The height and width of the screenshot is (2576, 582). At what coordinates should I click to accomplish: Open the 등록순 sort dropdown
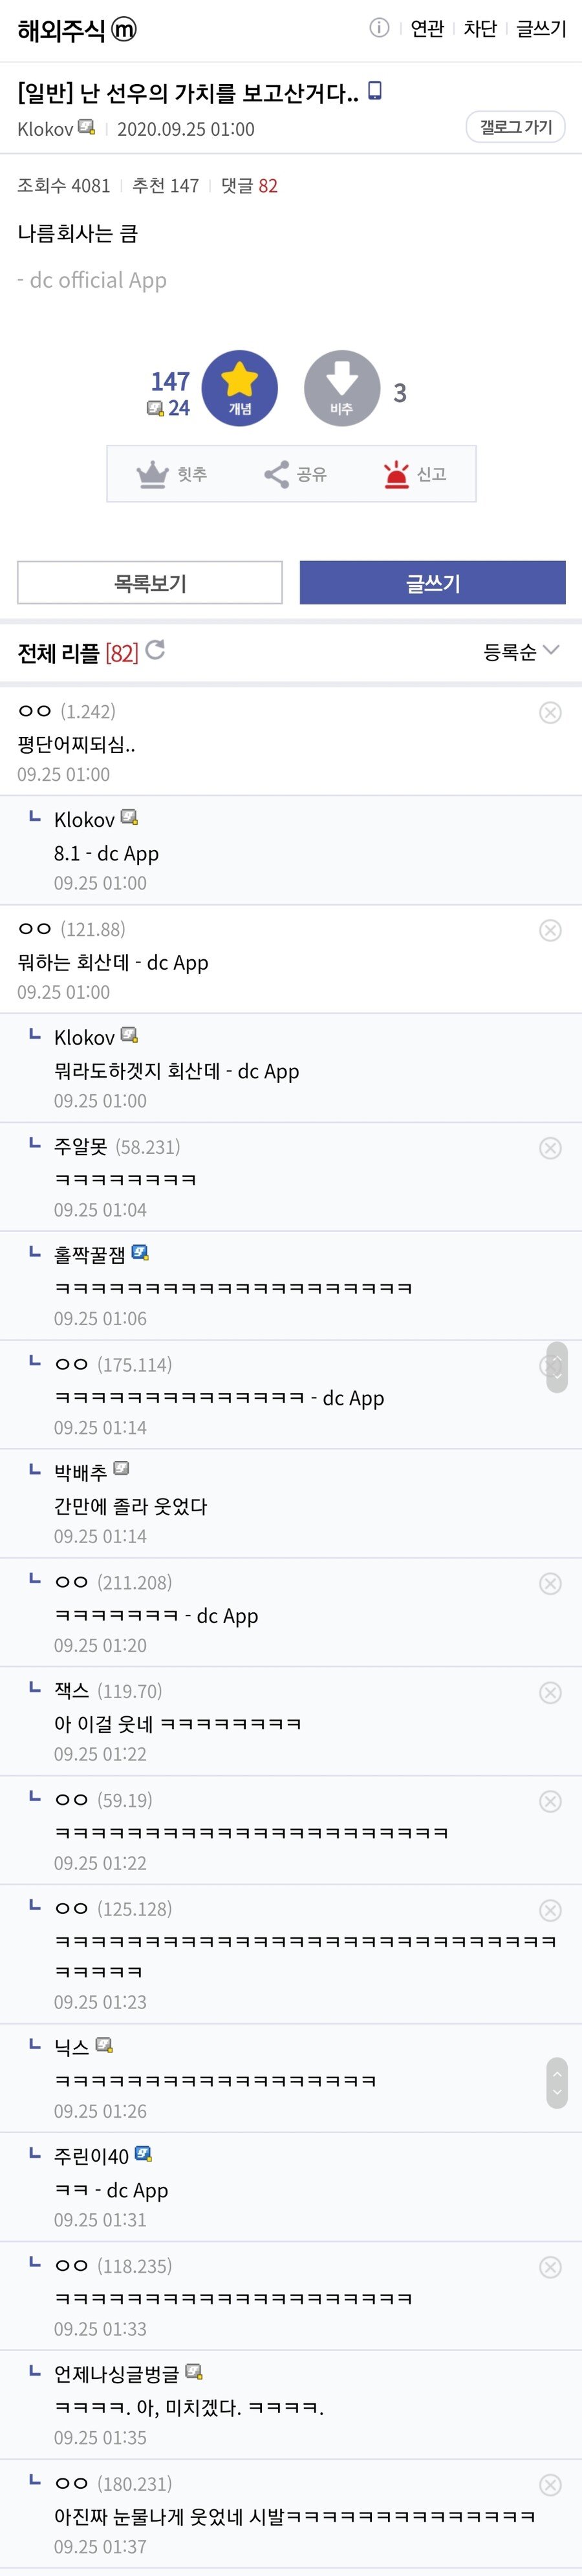[520, 652]
